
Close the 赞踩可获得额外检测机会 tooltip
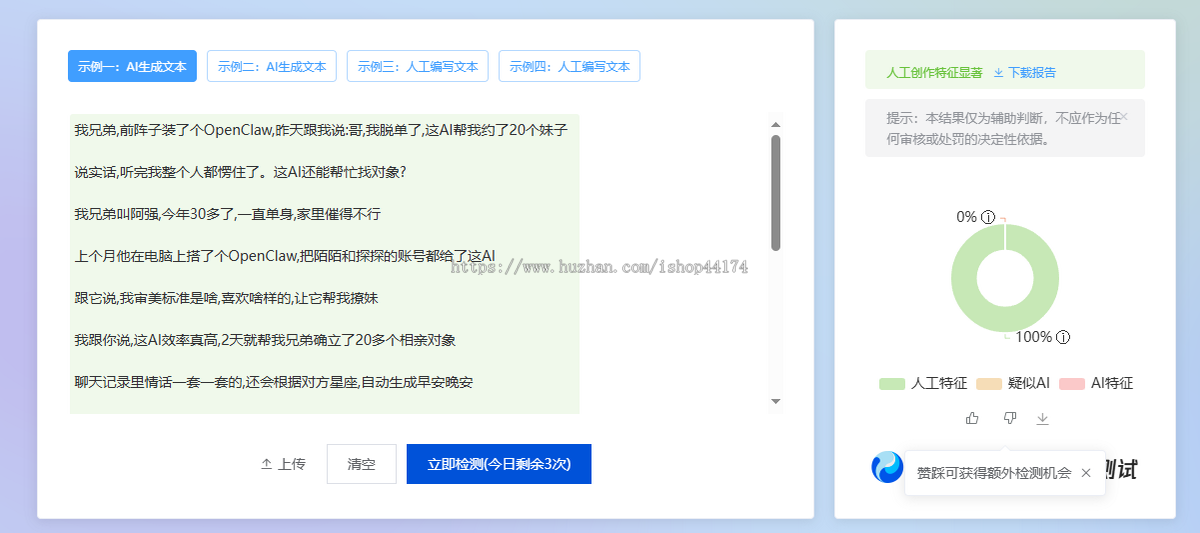pos(1086,473)
